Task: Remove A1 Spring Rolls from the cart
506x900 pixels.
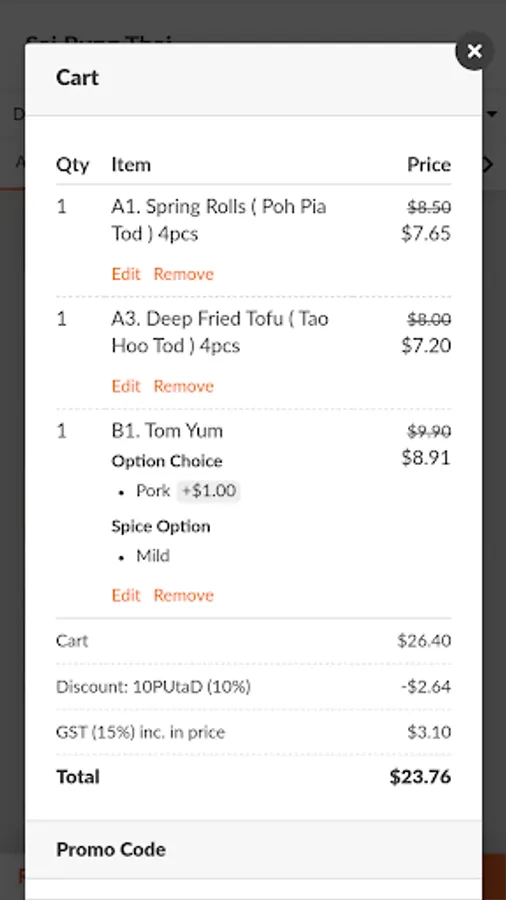Action: (x=184, y=274)
